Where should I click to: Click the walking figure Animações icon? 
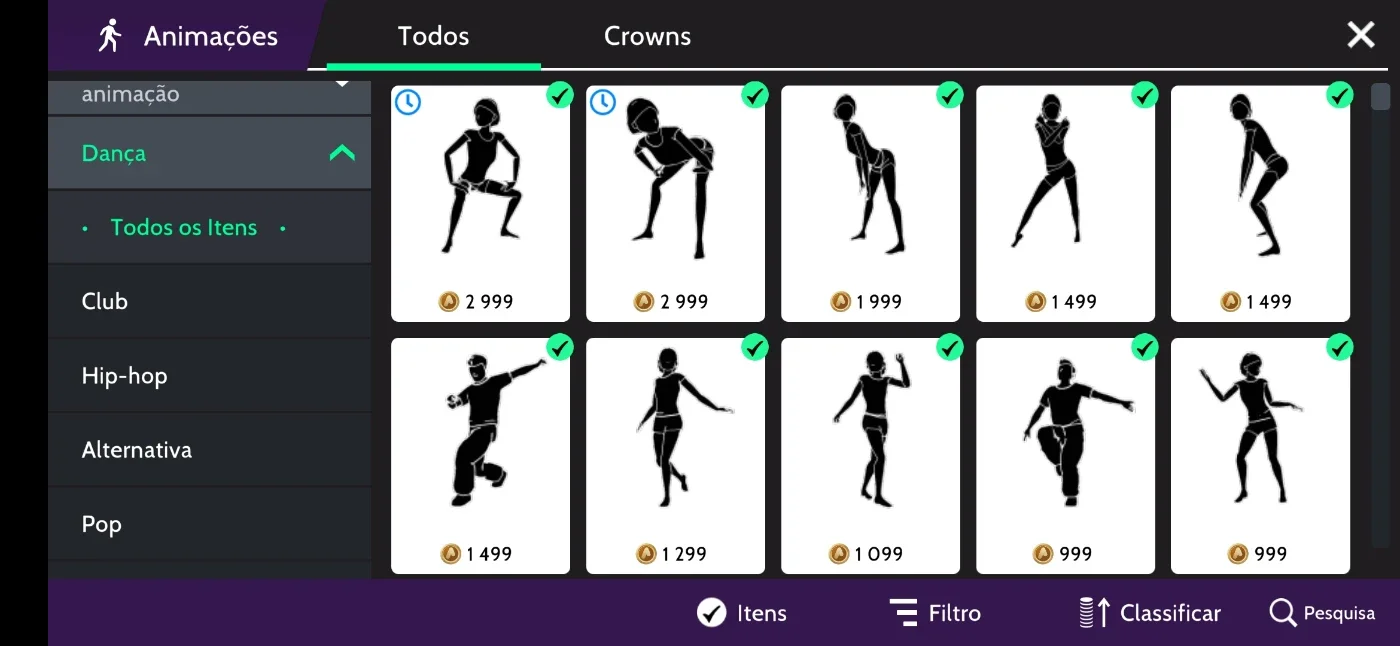pyautogui.click(x=110, y=36)
